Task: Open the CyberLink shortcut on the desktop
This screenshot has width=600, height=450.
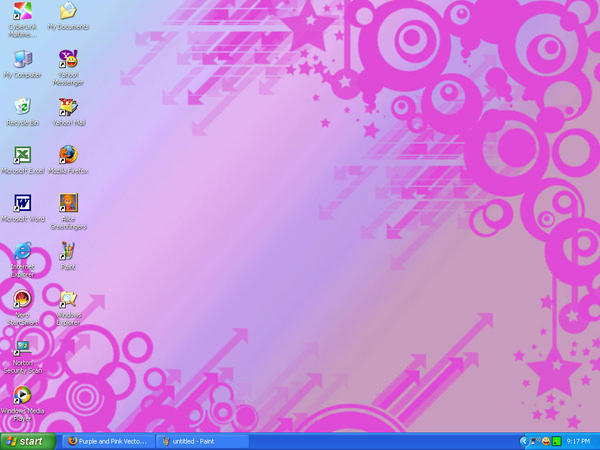Action: [x=22, y=11]
